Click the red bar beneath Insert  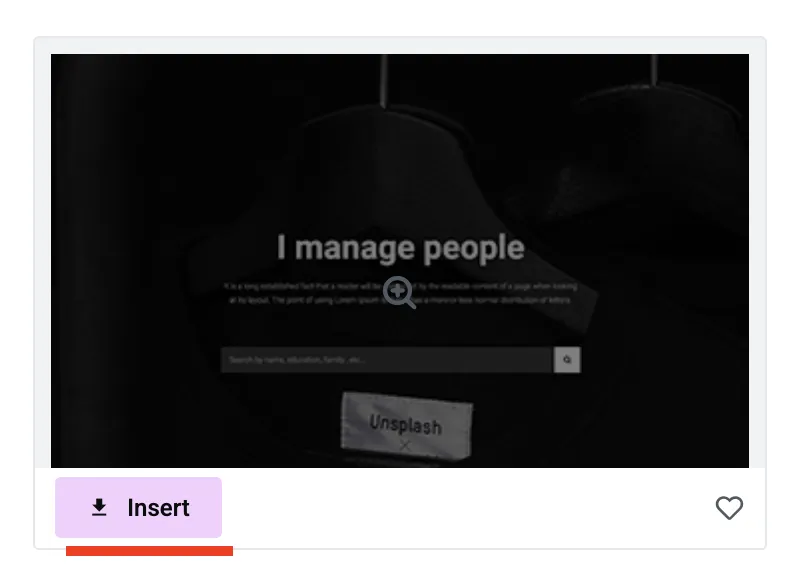pyautogui.click(x=149, y=551)
